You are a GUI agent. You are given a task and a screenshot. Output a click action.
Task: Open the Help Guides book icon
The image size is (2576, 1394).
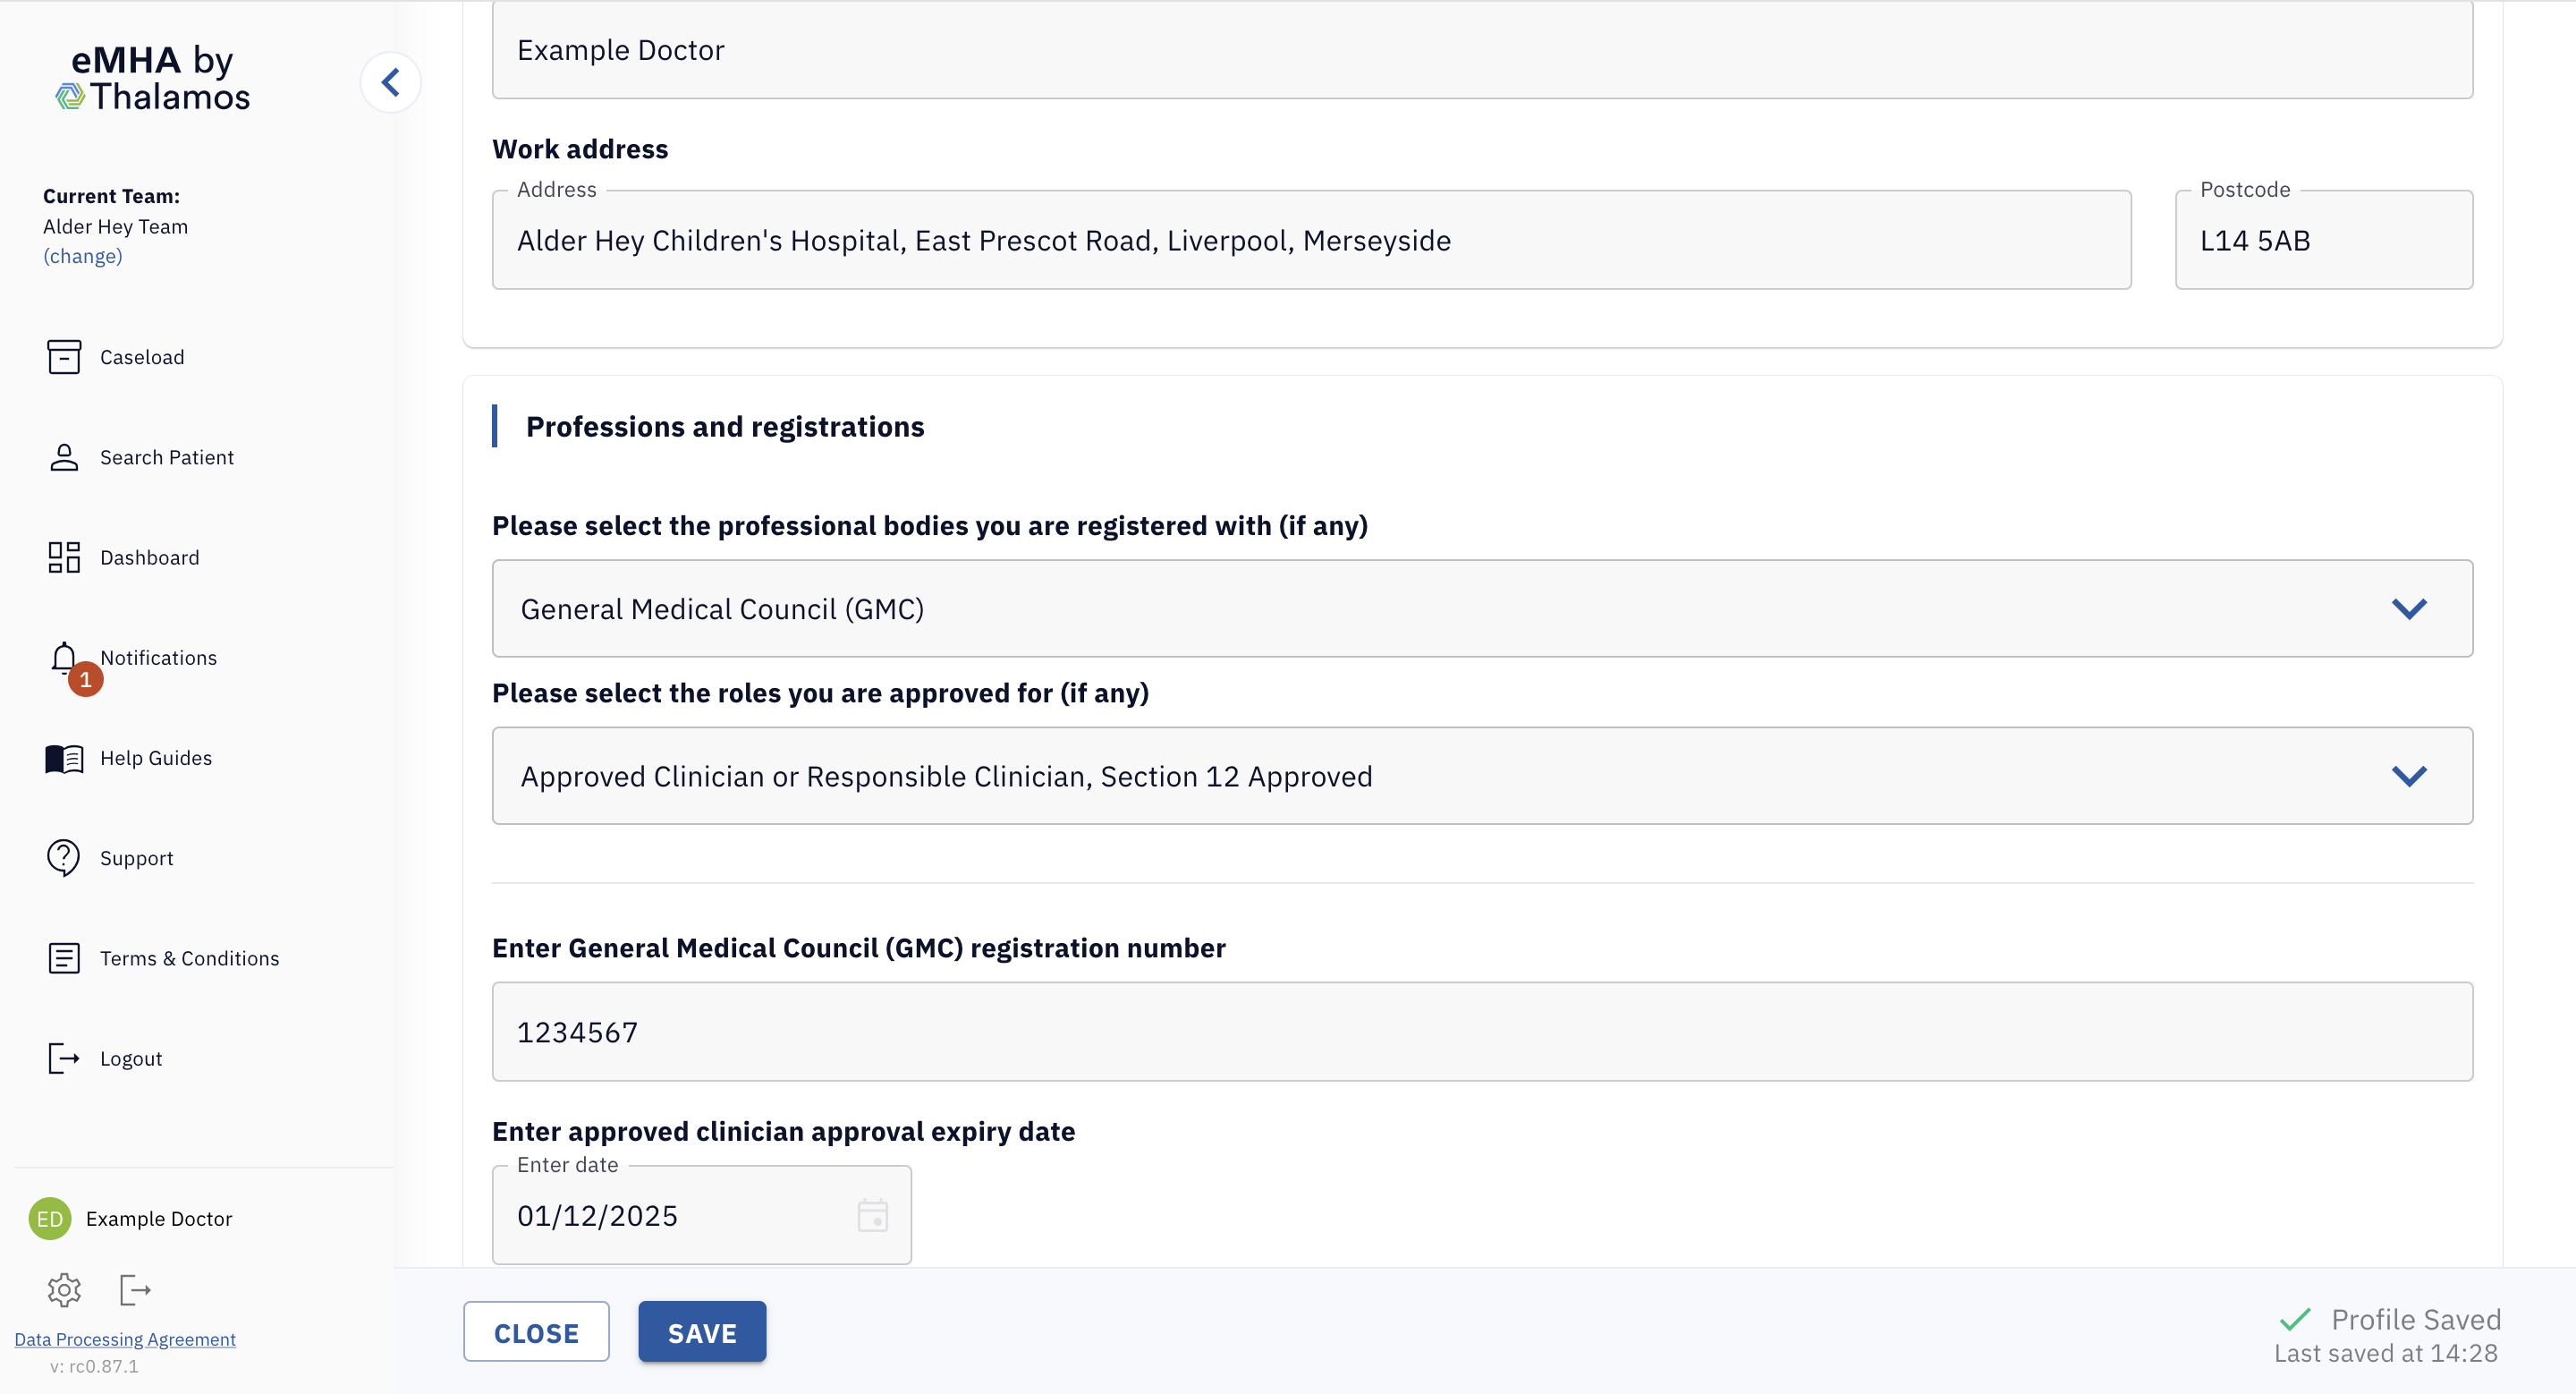[x=64, y=758]
